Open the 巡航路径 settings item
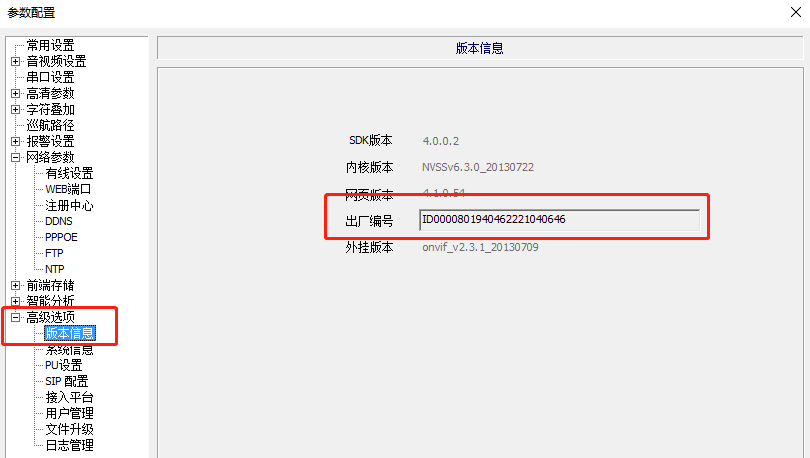Screen dimensions: 810x458 tap(50, 125)
